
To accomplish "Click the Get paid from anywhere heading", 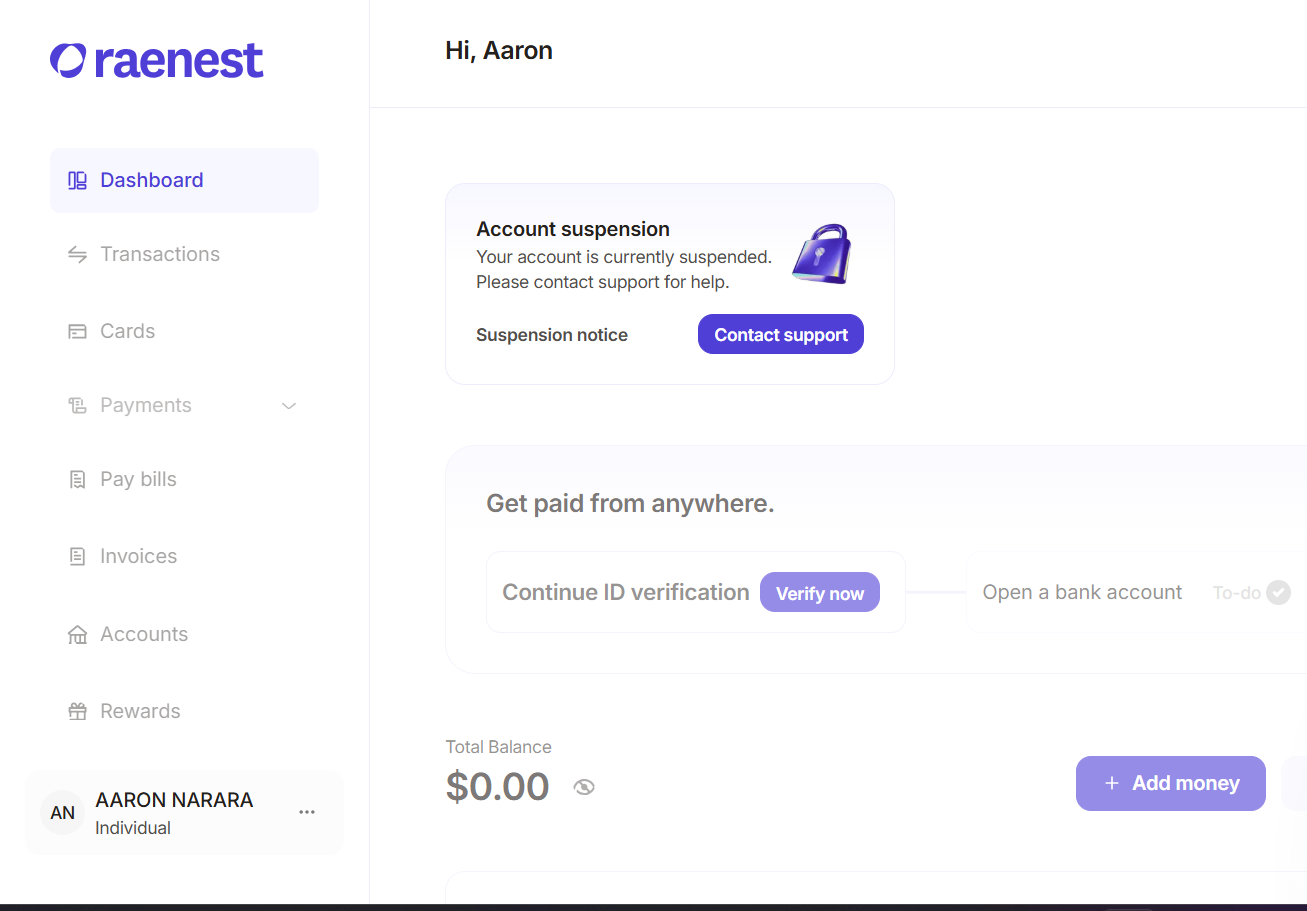I will [x=630, y=504].
